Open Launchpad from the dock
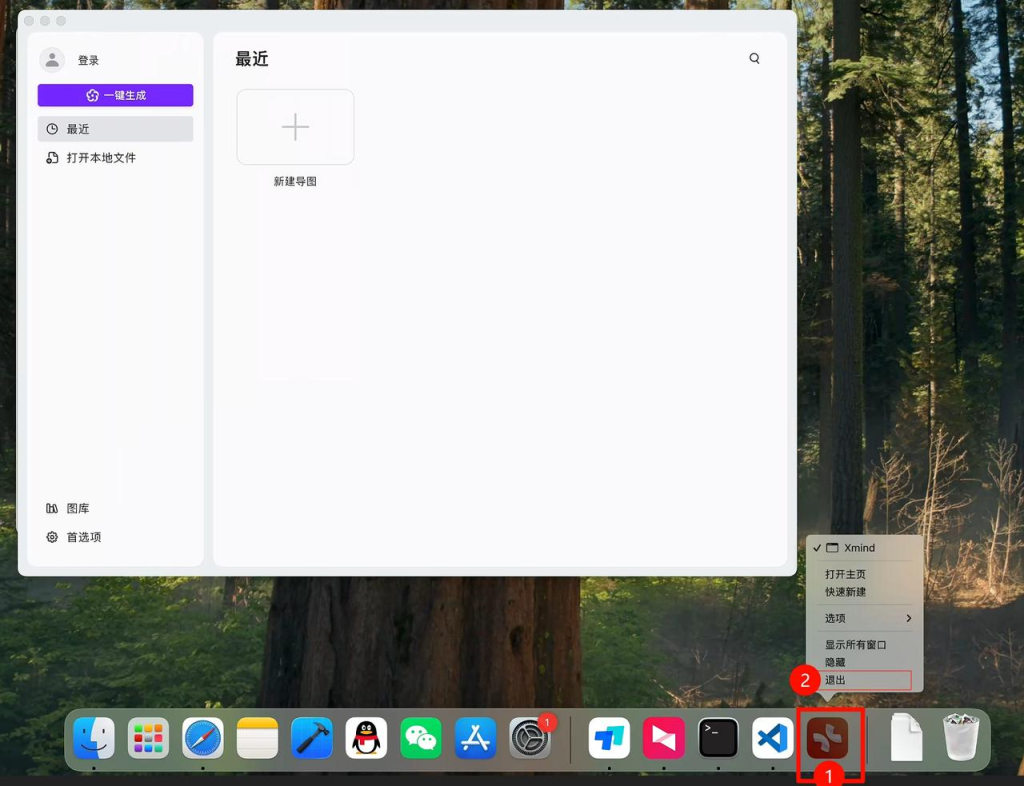Viewport: 1024px width, 786px height. pyautogui.click(x=148, y=738)
